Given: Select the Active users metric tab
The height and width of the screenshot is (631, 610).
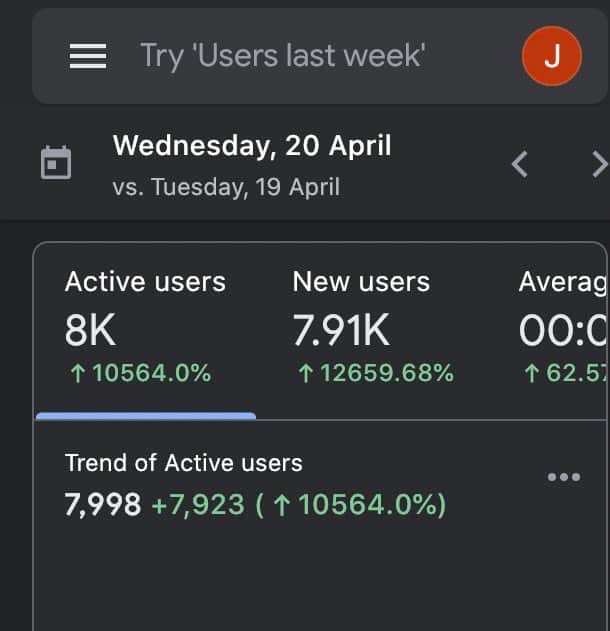Looking at the screenshot, I should (x=146, y=328).
